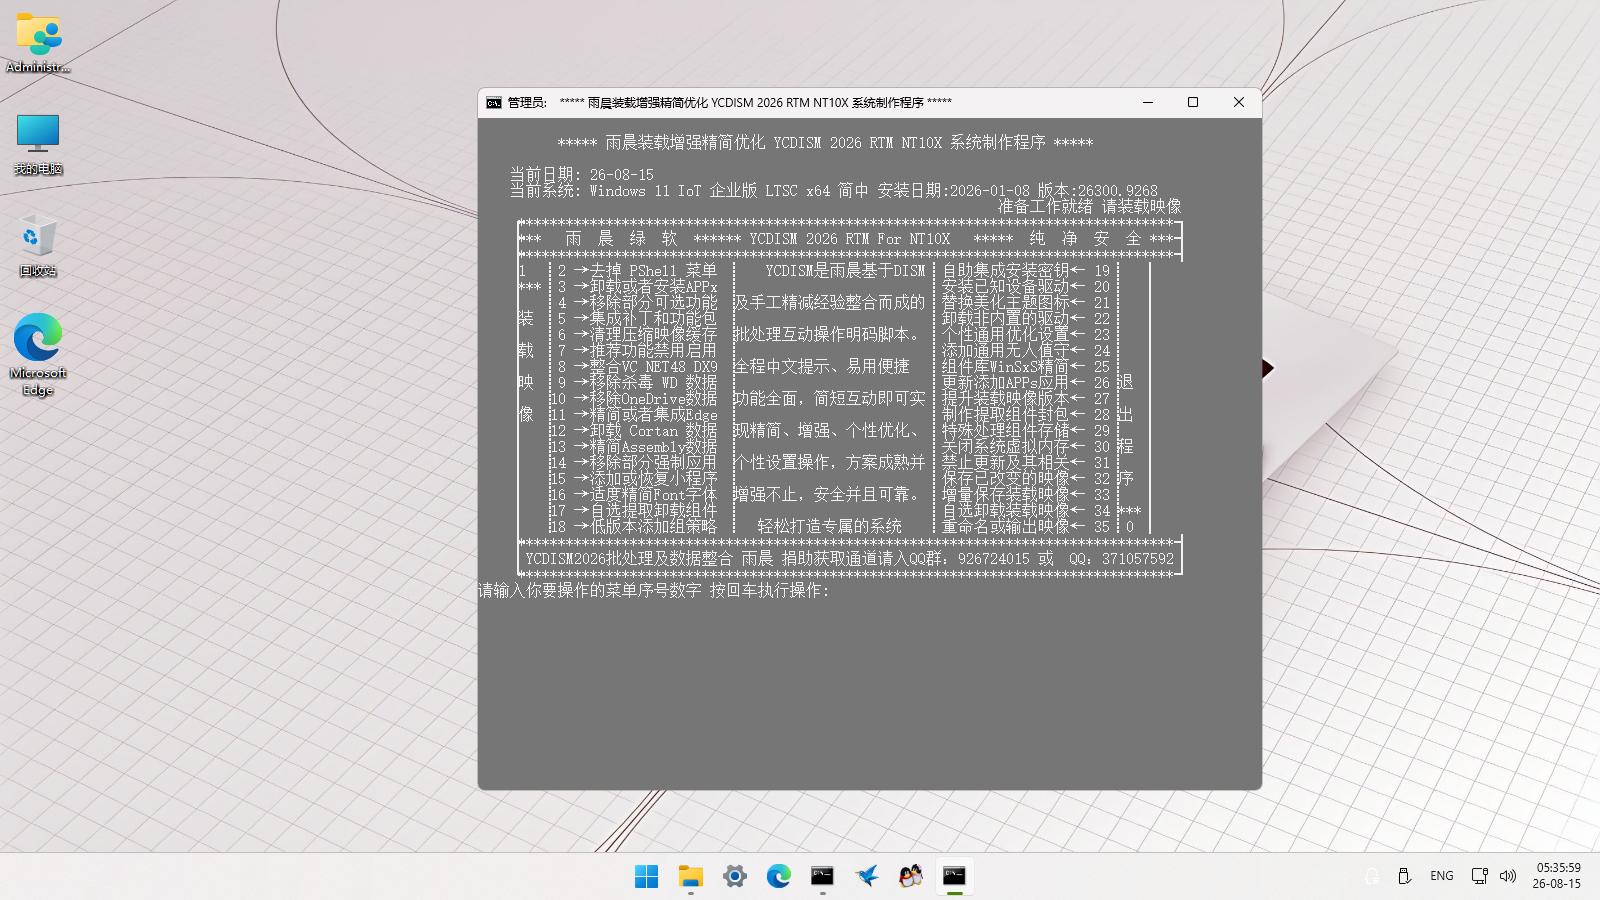Click the highlighted active console taskbar button
This screenshot has height=900, width=1600.
[x=955, y=877]
